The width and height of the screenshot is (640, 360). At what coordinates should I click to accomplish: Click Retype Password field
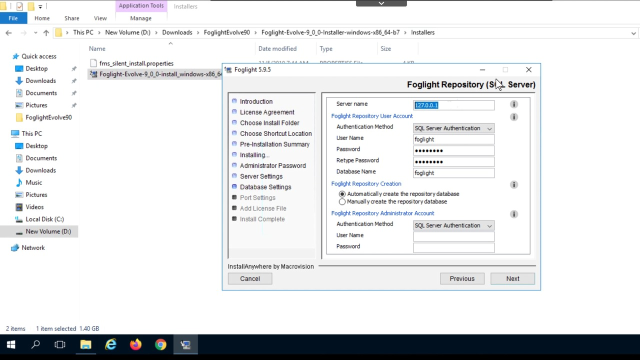[453, 162]
